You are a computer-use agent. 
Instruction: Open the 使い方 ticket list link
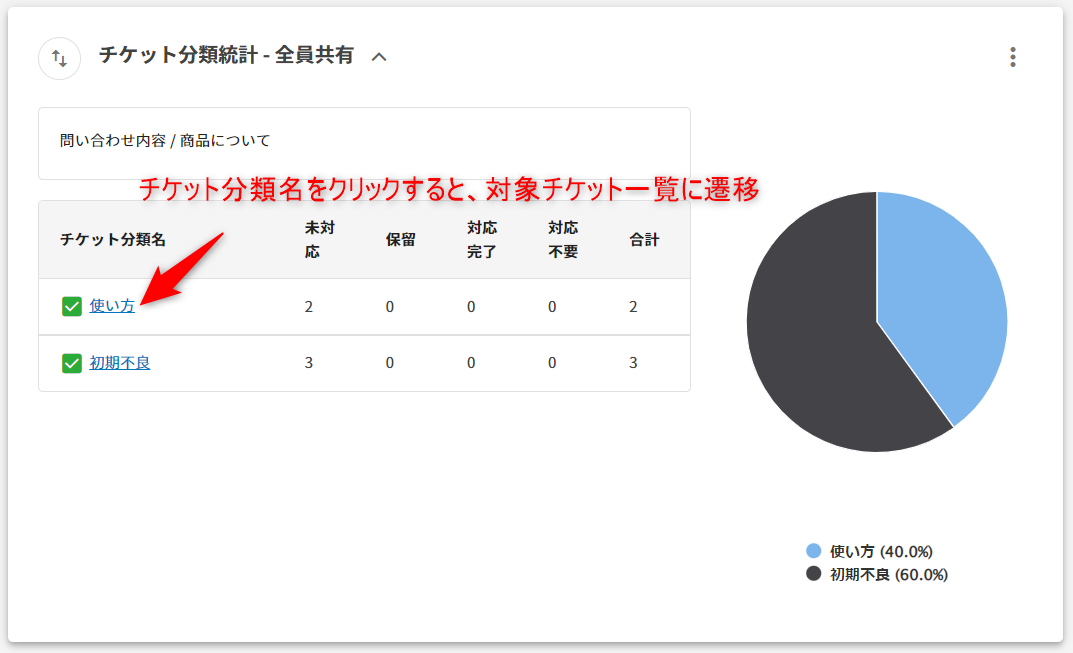pyautogui.click(x=112, y=307)
